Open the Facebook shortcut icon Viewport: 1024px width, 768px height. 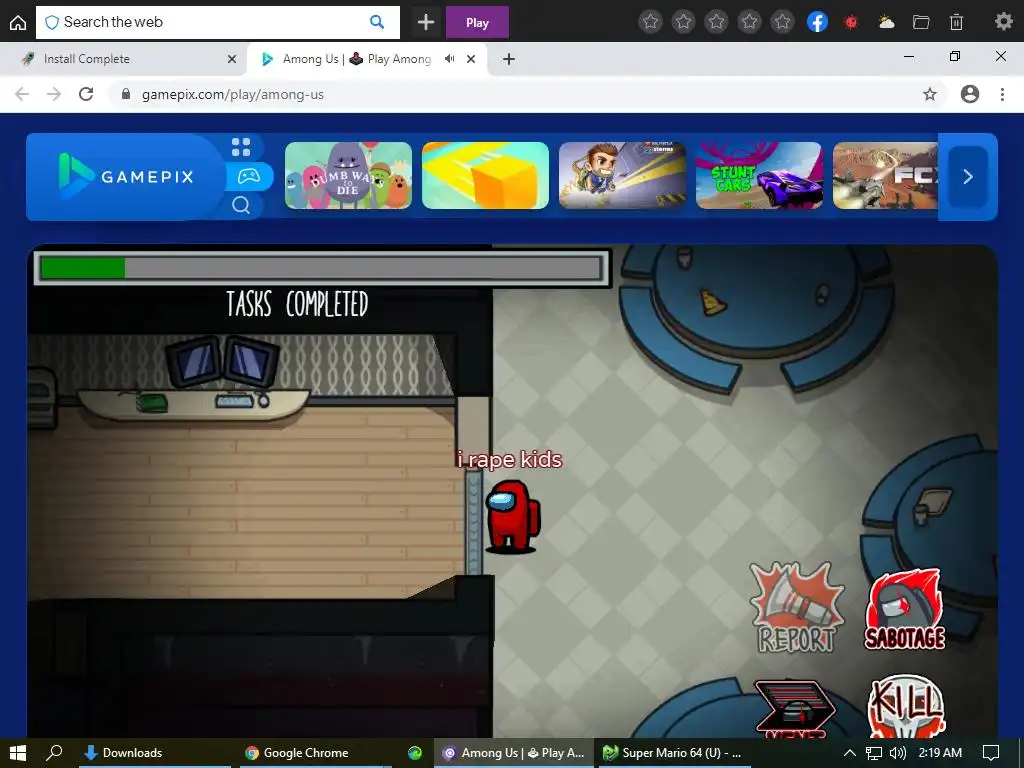817,22
